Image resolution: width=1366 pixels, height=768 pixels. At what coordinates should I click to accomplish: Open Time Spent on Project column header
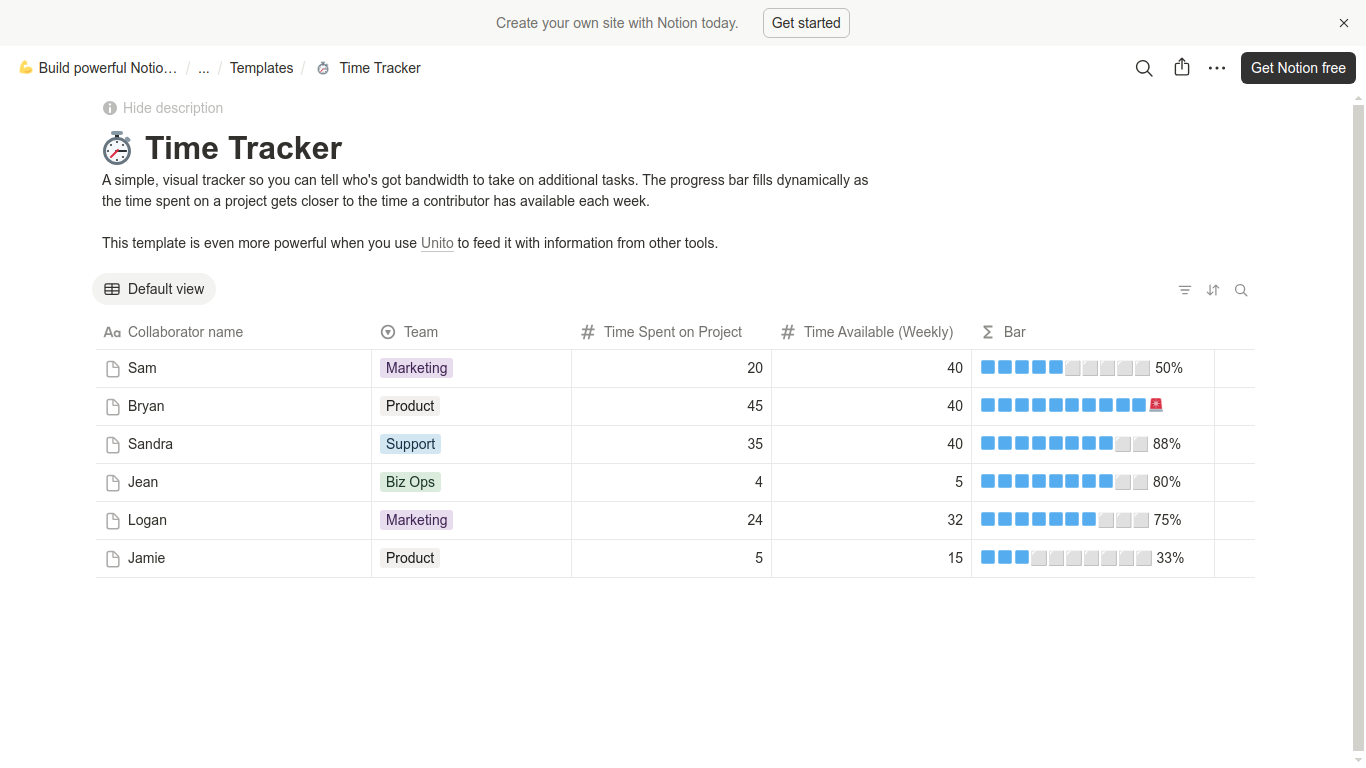[672, 332]
